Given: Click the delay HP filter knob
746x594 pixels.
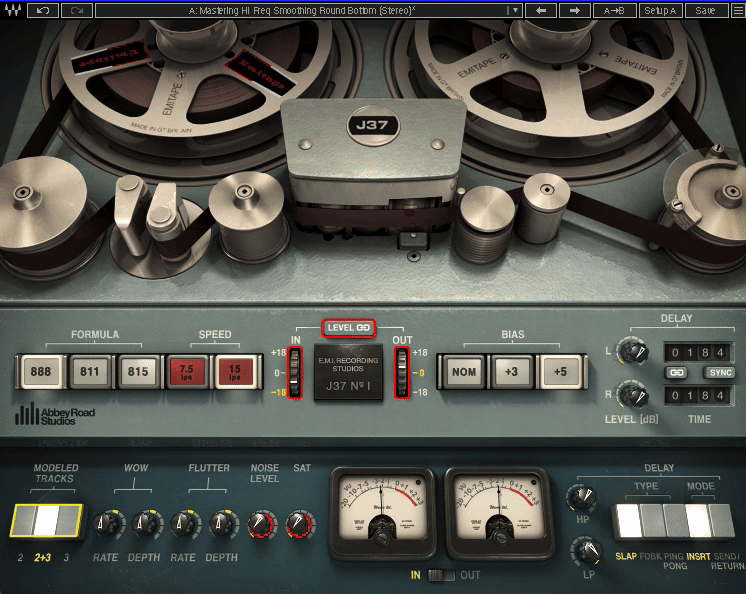Looking at the screenshot, I should [581, 497].
